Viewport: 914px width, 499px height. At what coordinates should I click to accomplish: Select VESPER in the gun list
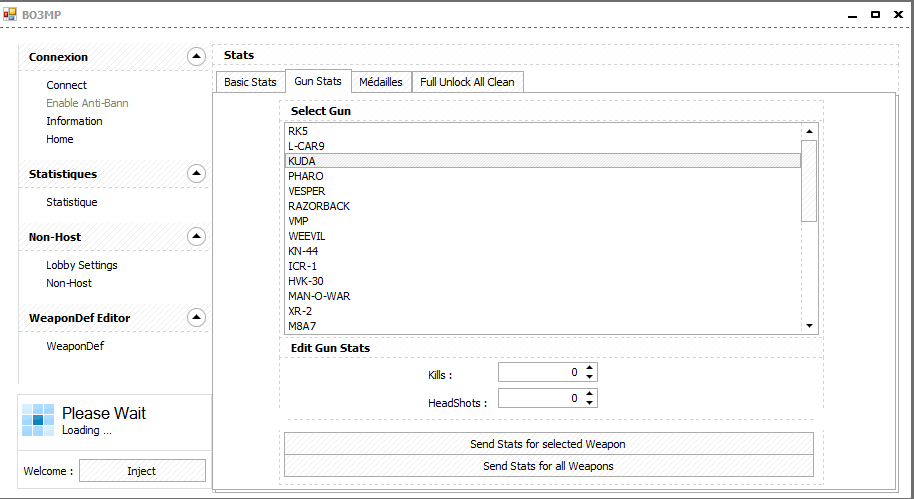tap(543, 191)
